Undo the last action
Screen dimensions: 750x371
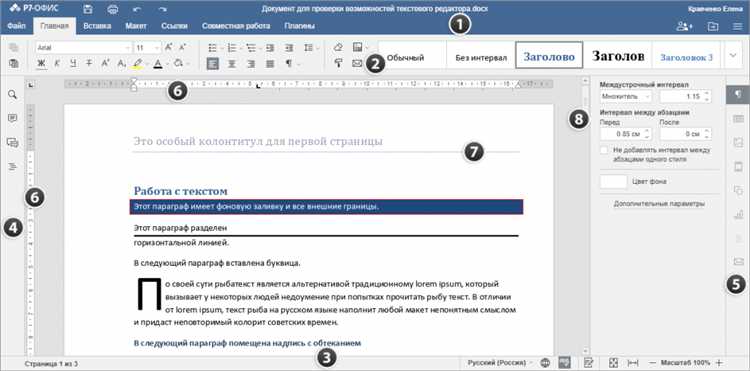138,9
